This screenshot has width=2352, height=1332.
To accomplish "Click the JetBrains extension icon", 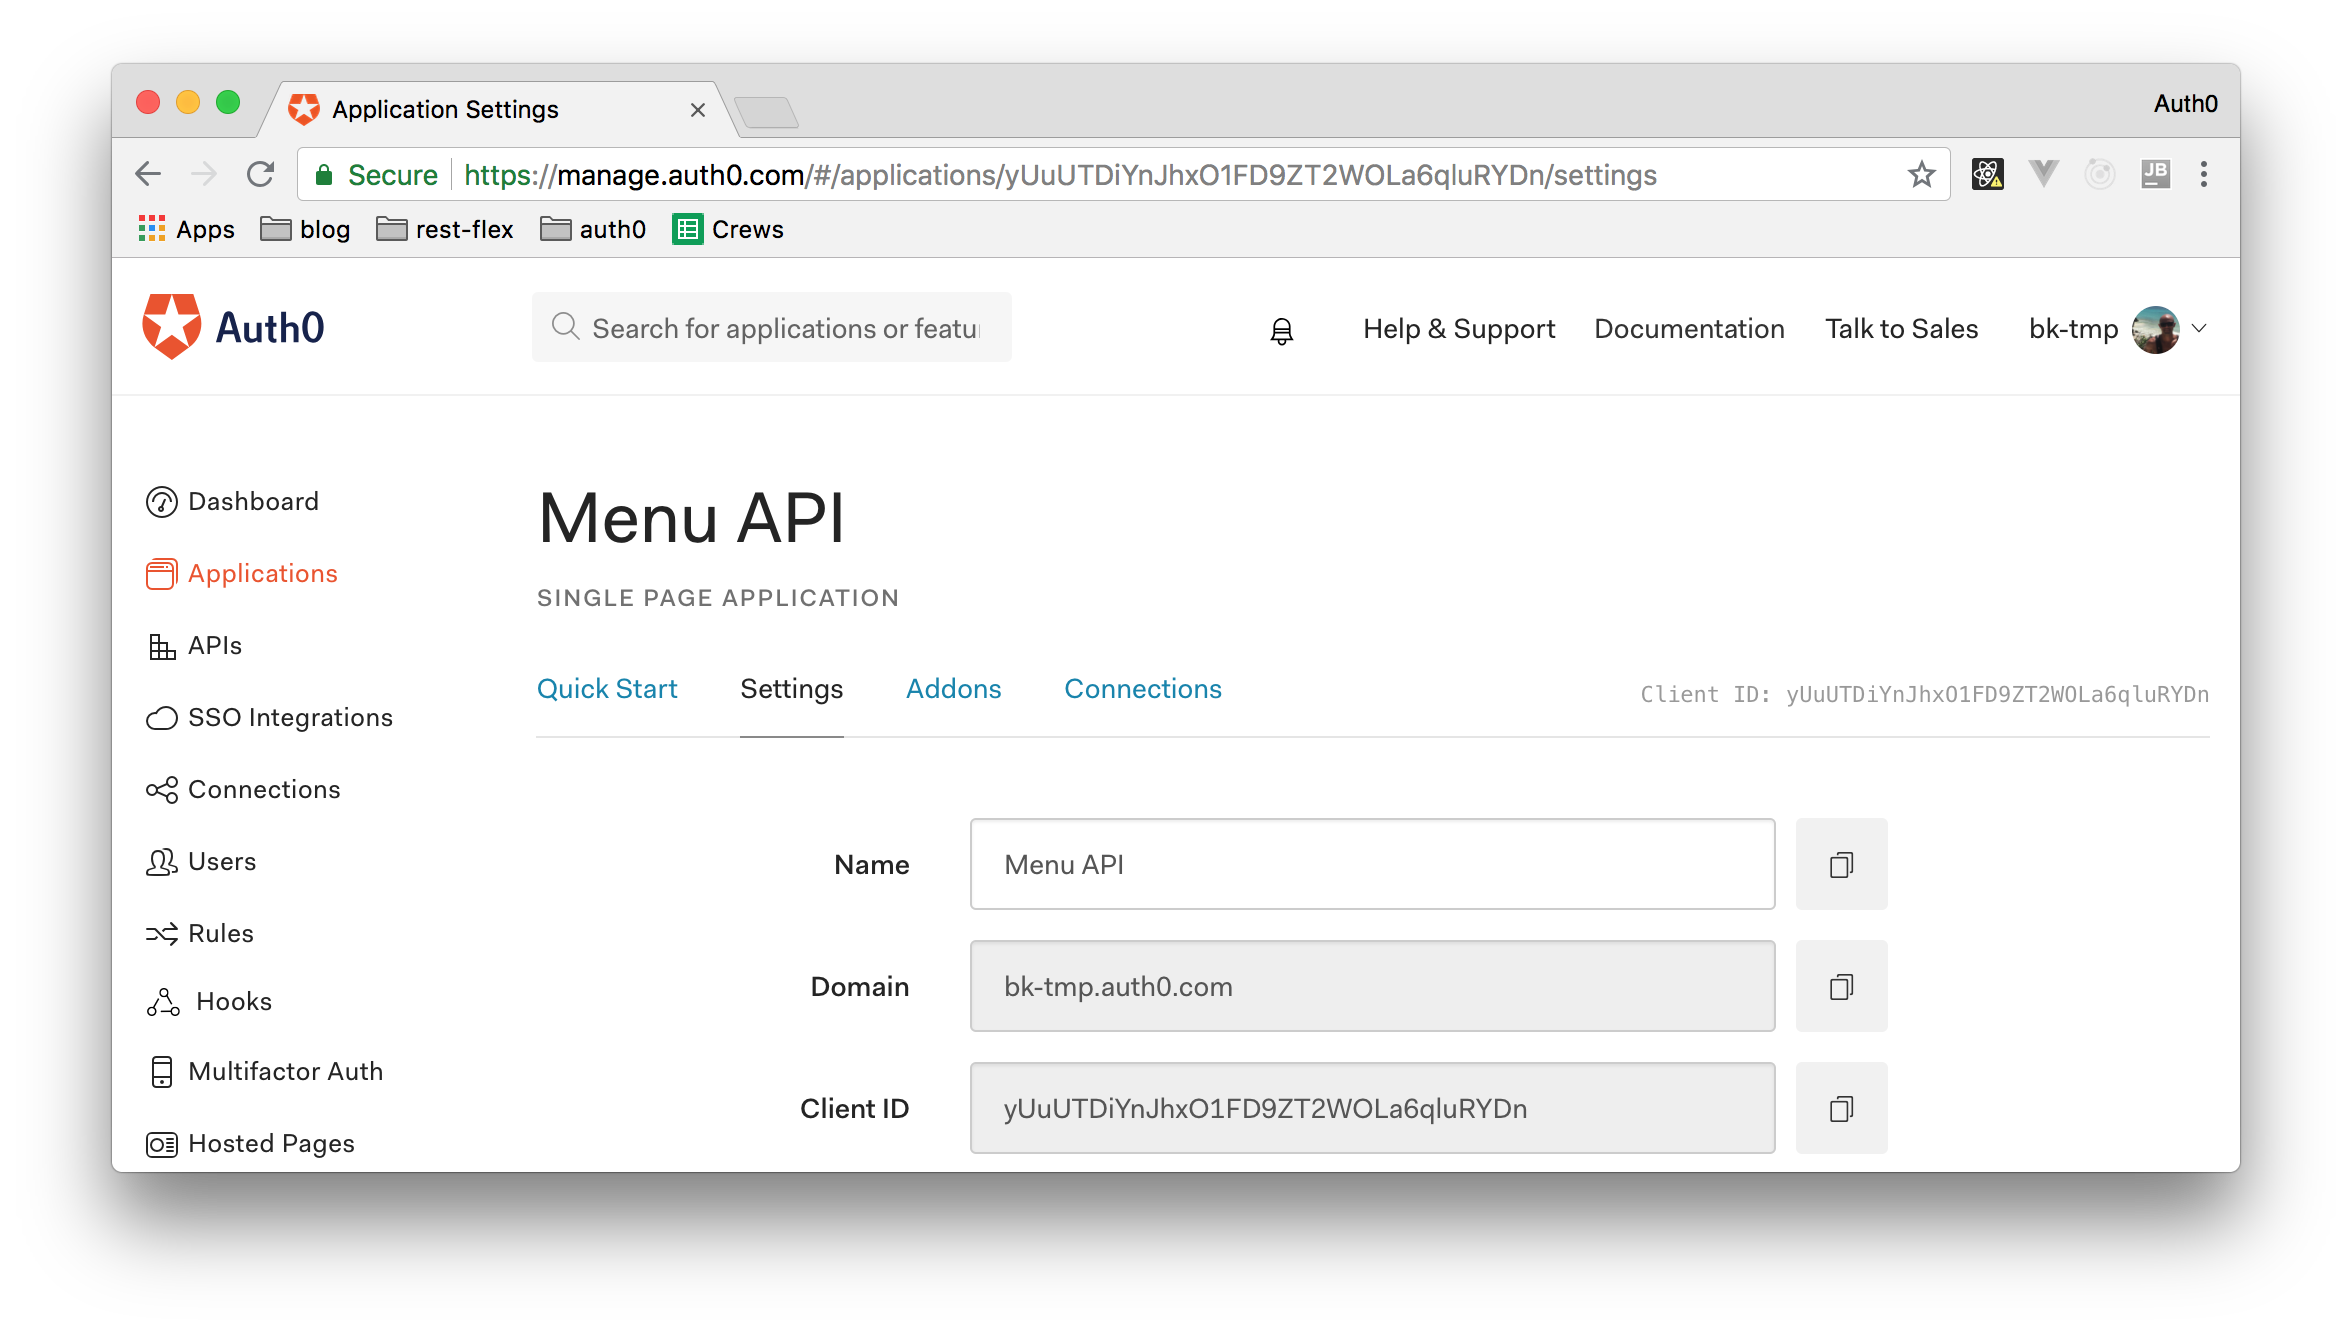I will [x=2155, y=175].
